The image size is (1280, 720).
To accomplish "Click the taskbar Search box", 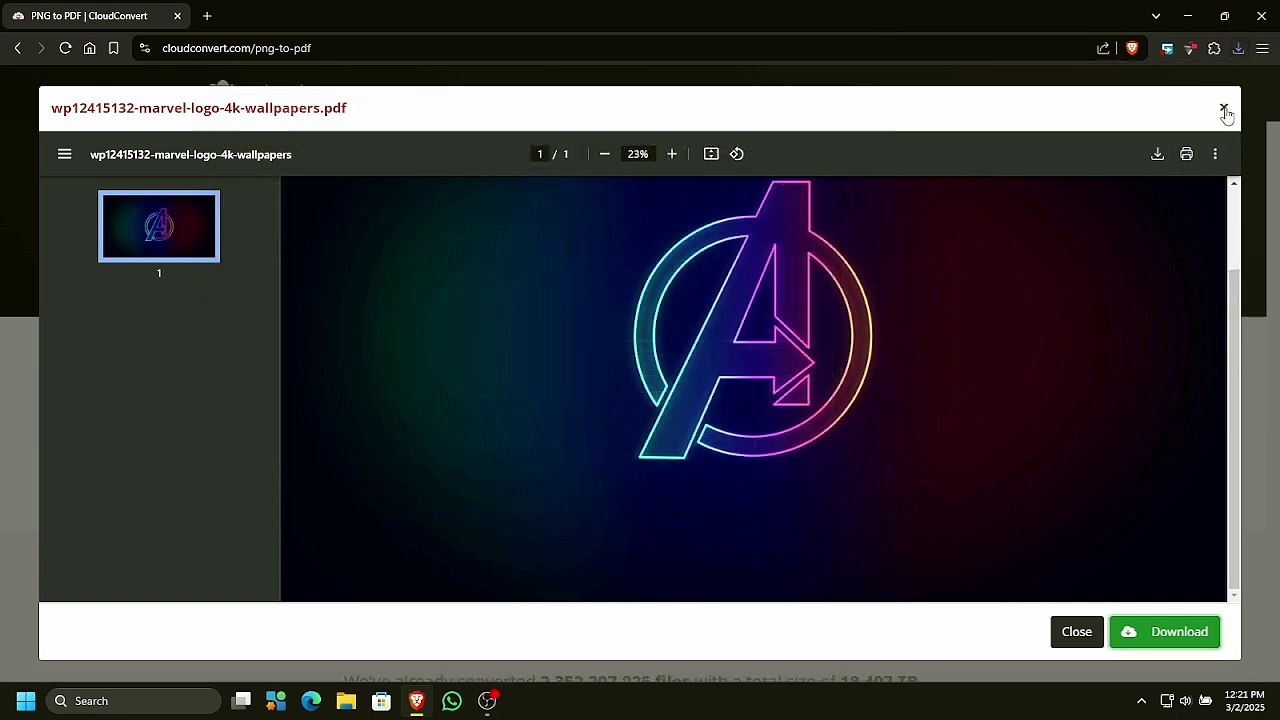I will coord(133,701).
